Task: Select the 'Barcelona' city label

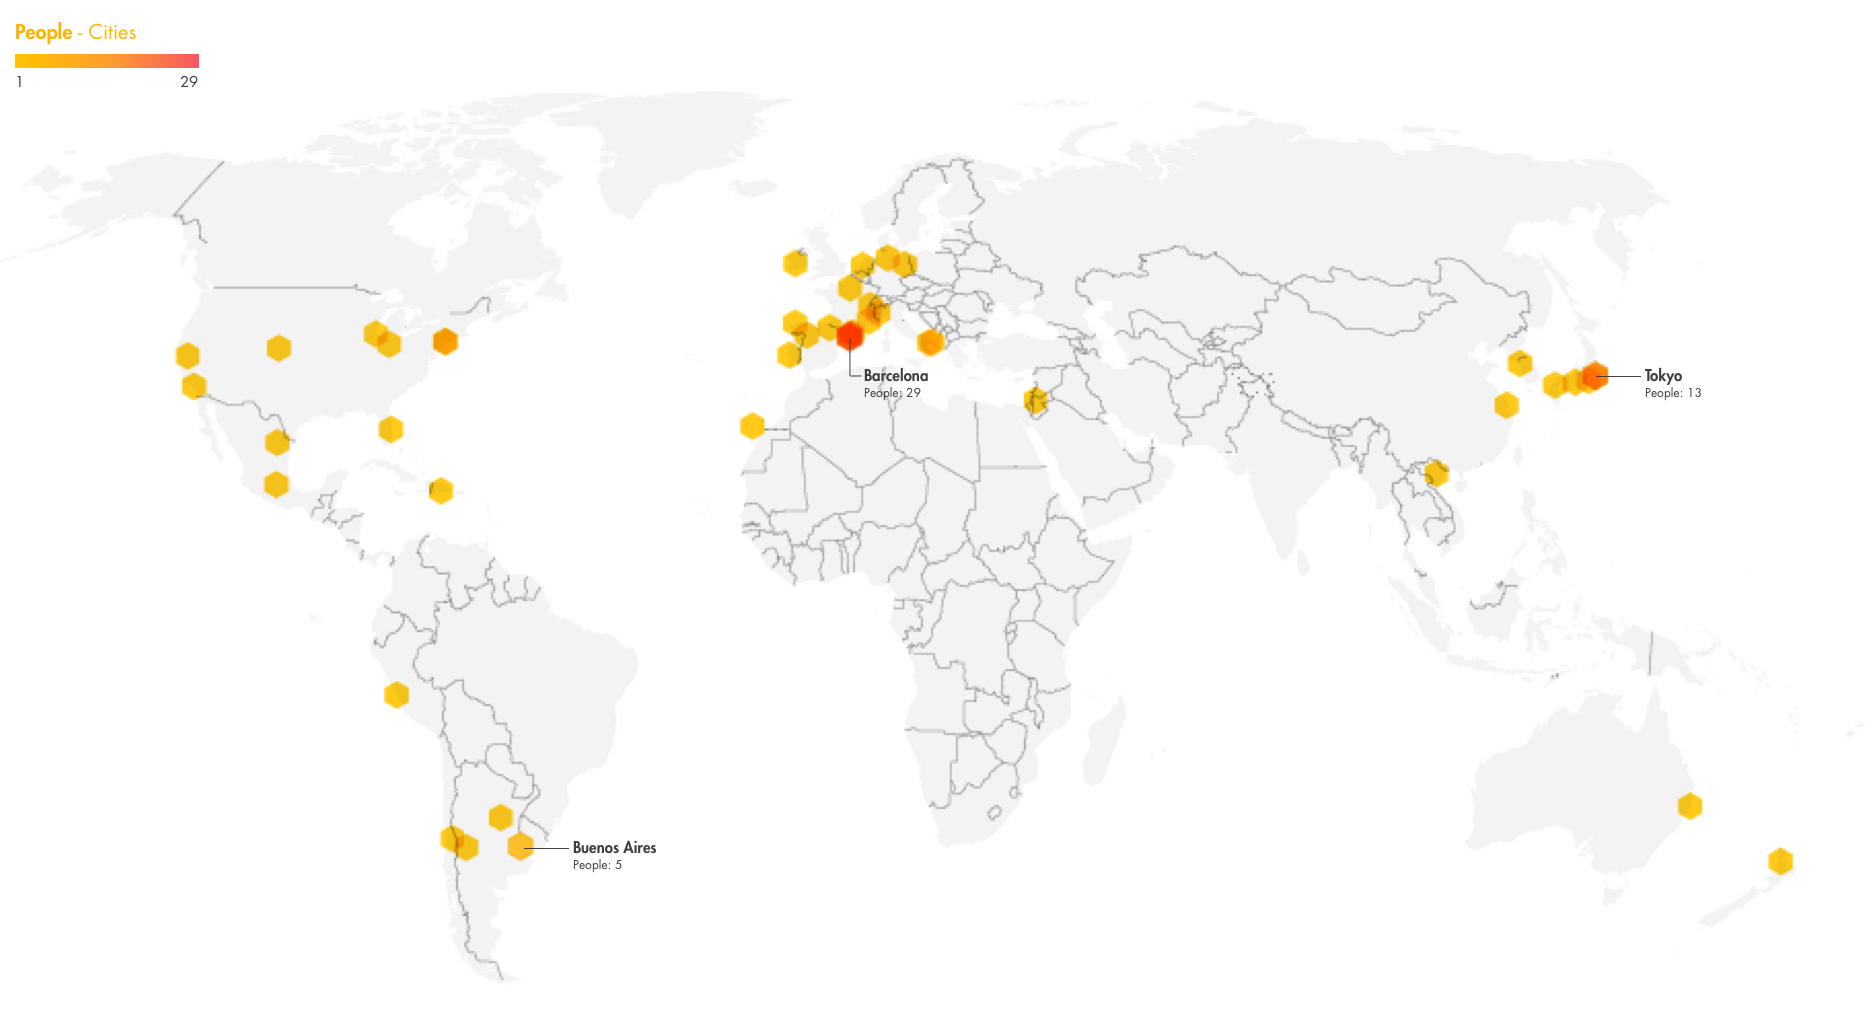Action: click(896, 376)
